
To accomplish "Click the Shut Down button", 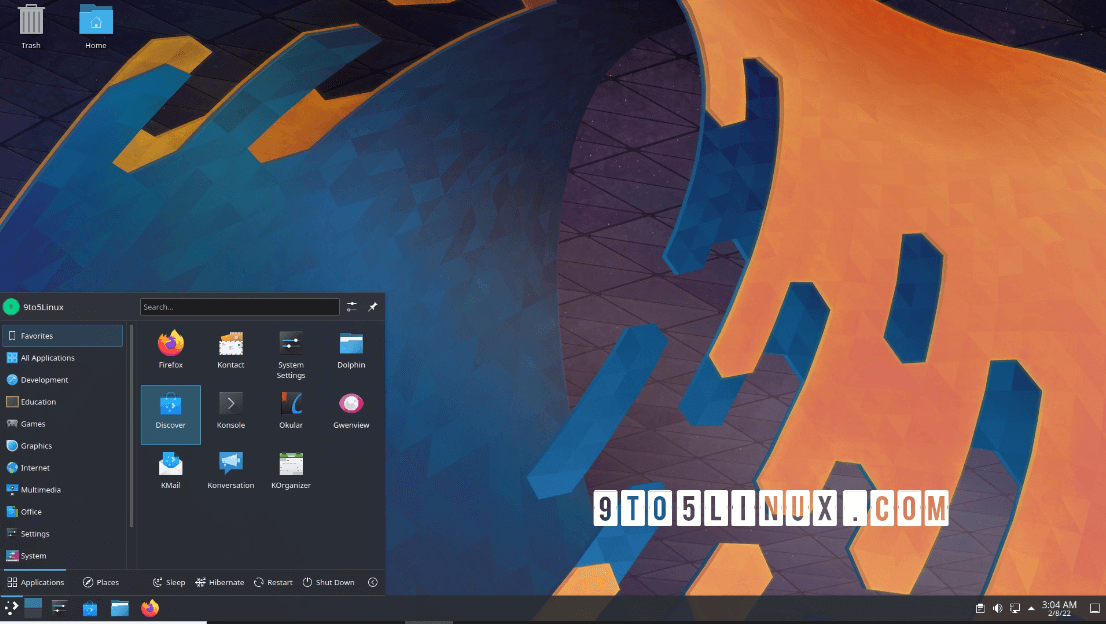I will (329, 582).
